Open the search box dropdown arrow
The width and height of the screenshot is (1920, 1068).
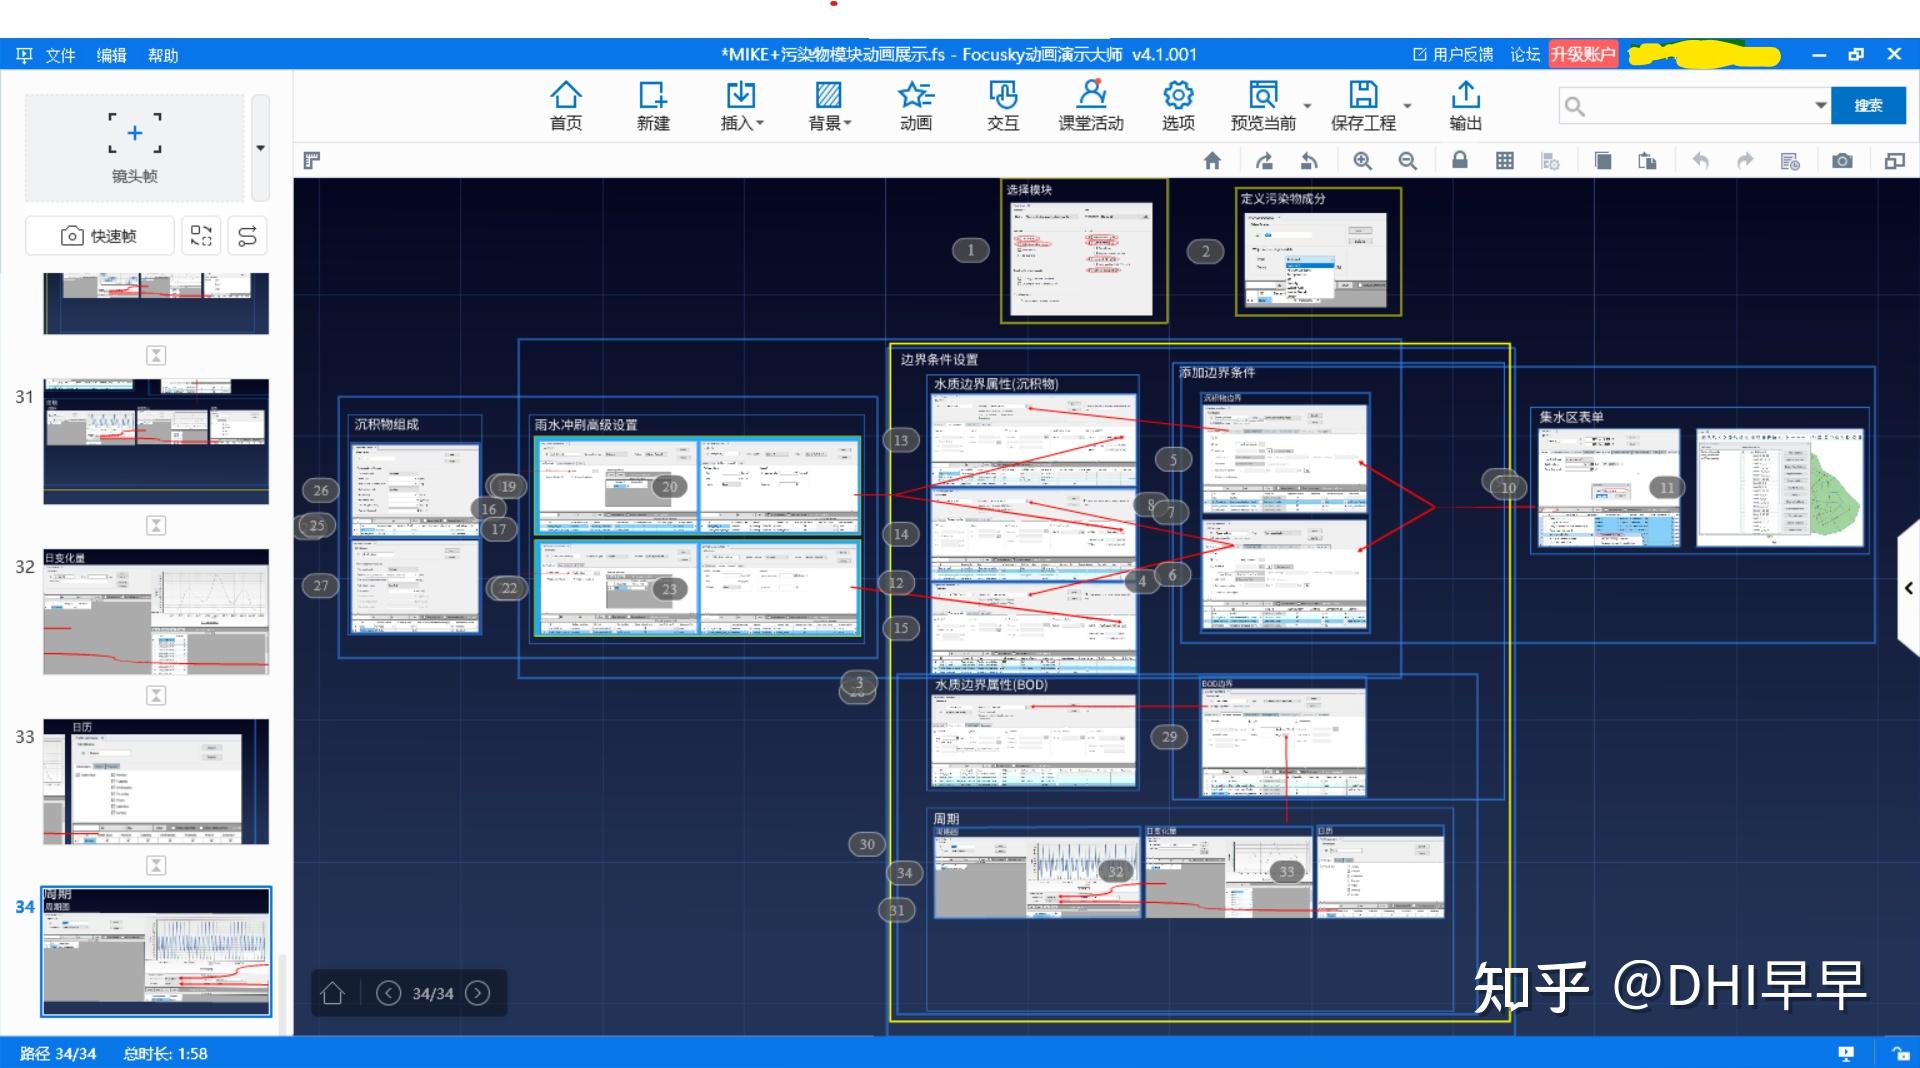(1820, 105)
